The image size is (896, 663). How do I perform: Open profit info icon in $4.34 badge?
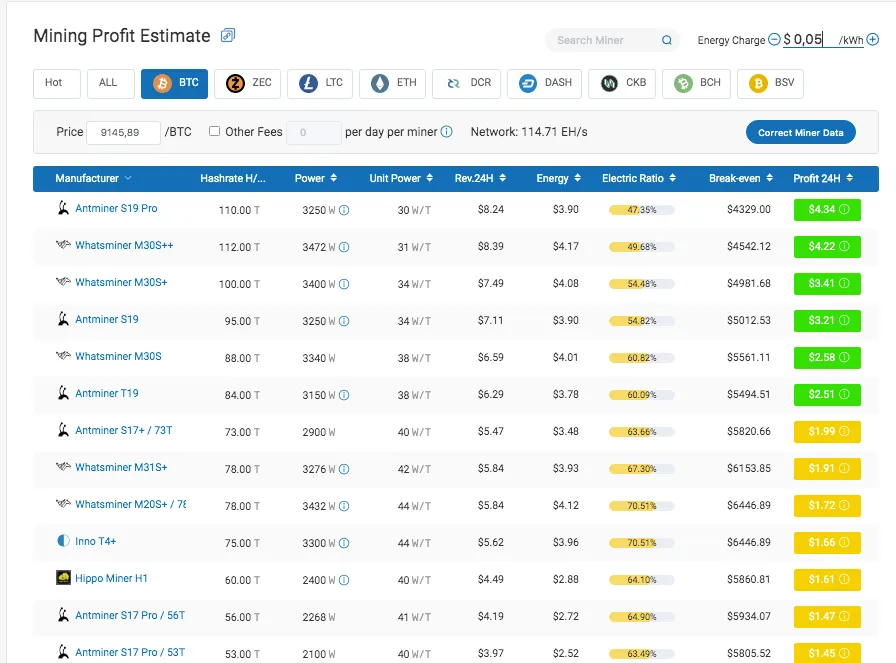[844, 209]
